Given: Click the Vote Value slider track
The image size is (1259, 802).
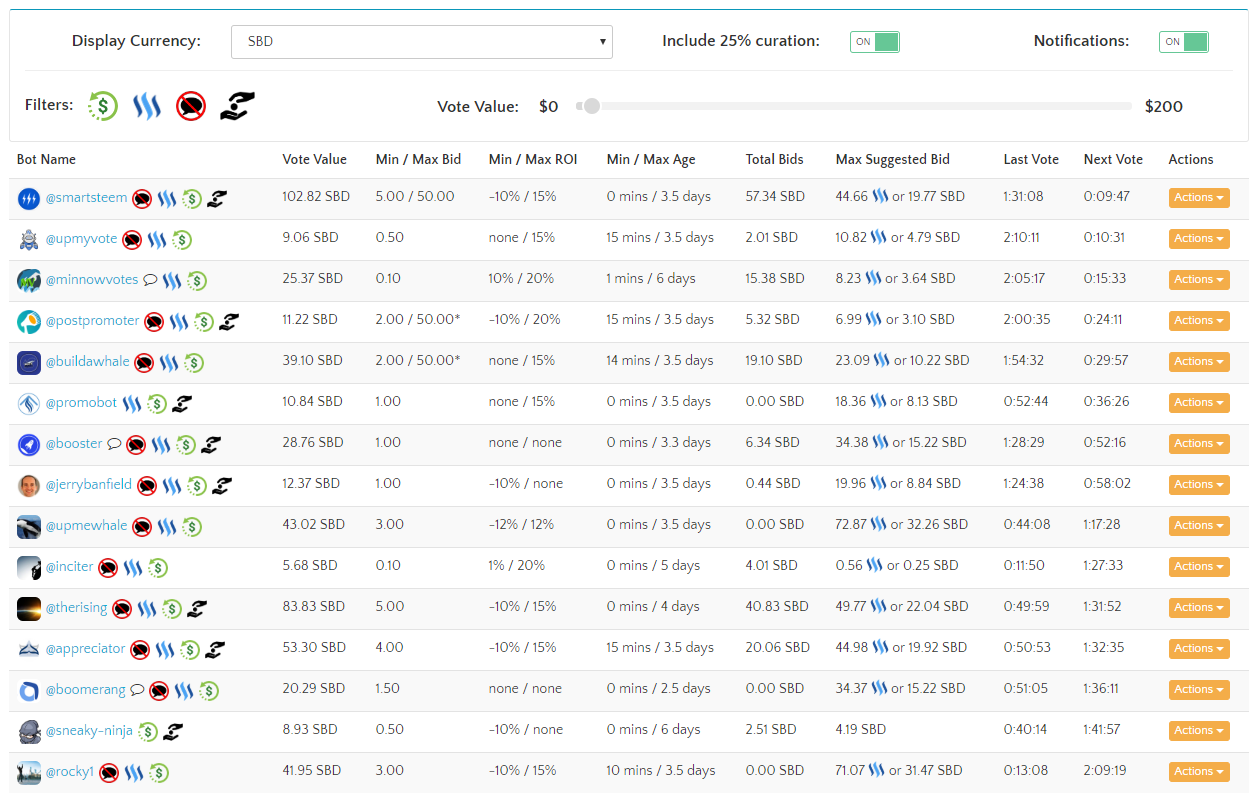Looking at the screenshot, I should [855, 106].
